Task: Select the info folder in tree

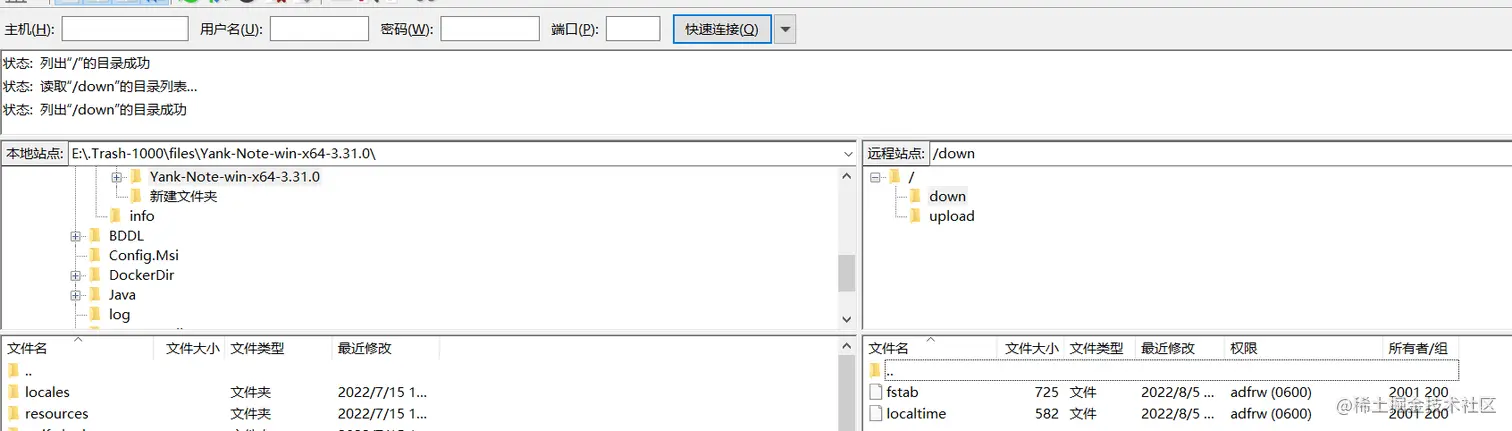Action: point(141,216)
